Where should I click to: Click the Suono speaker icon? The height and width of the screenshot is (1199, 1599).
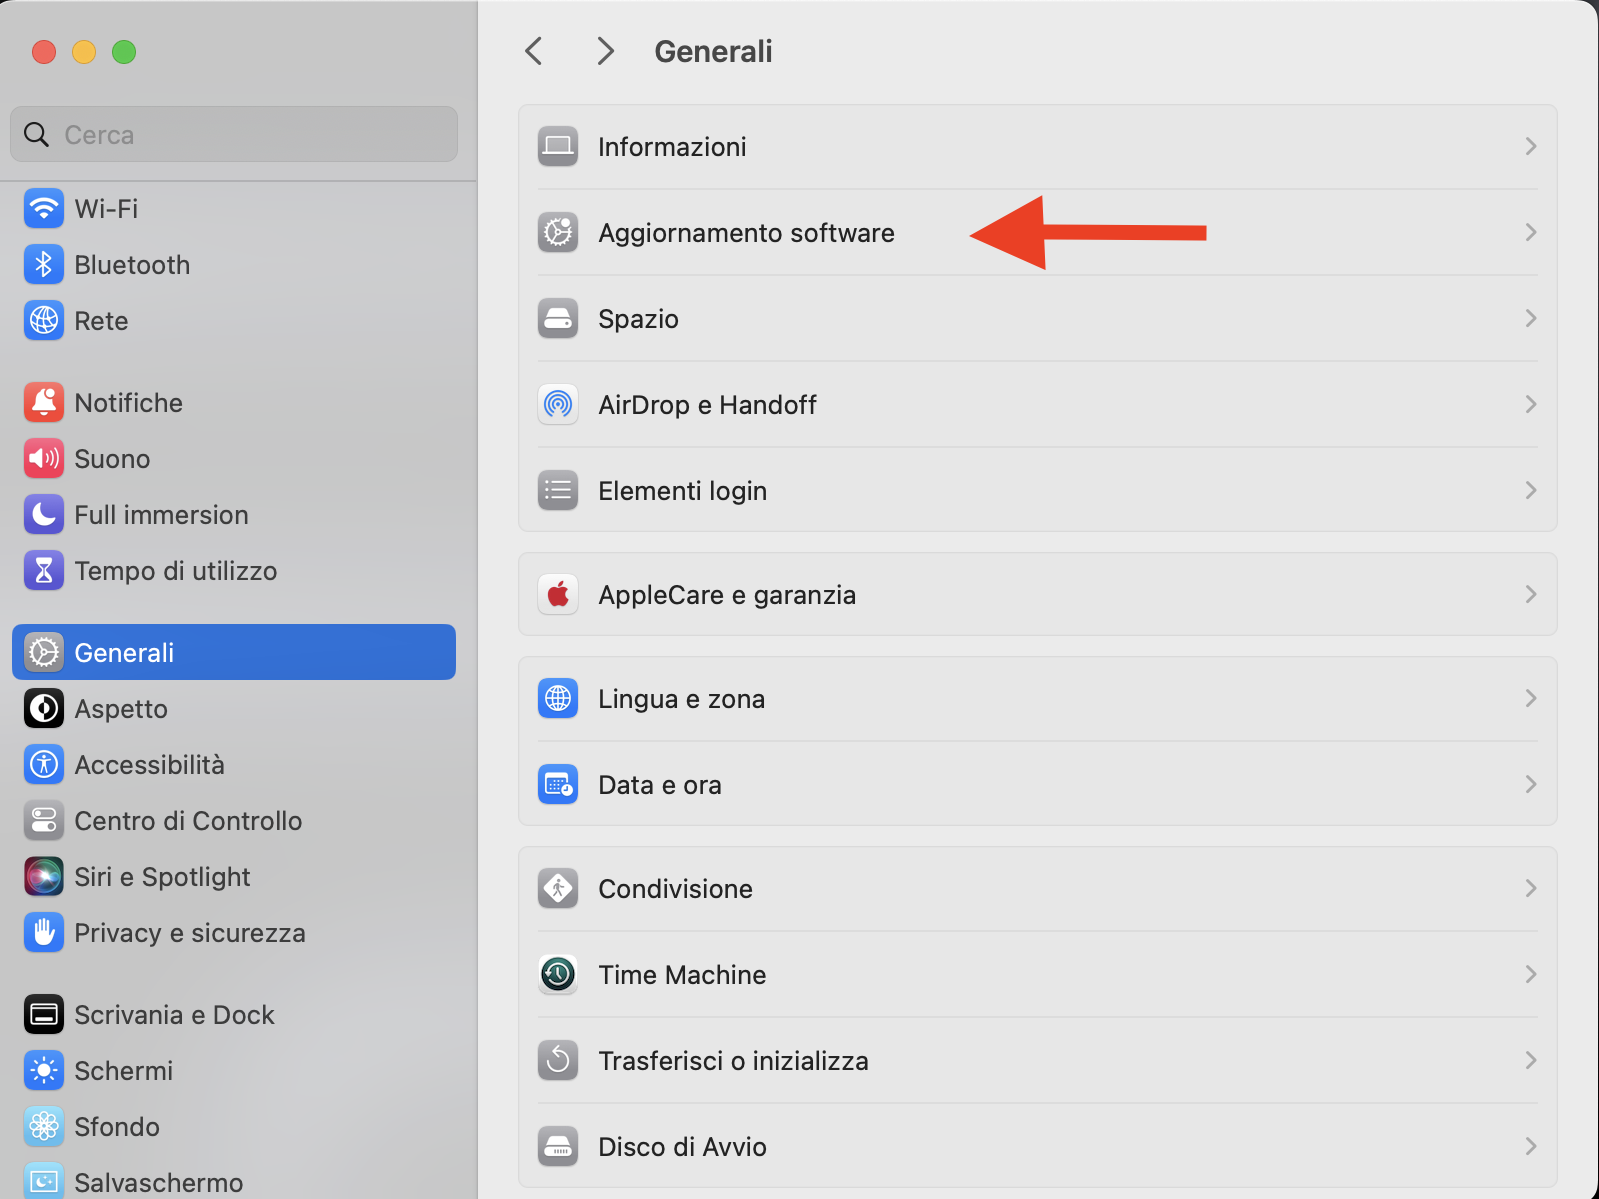click(44, 459)
